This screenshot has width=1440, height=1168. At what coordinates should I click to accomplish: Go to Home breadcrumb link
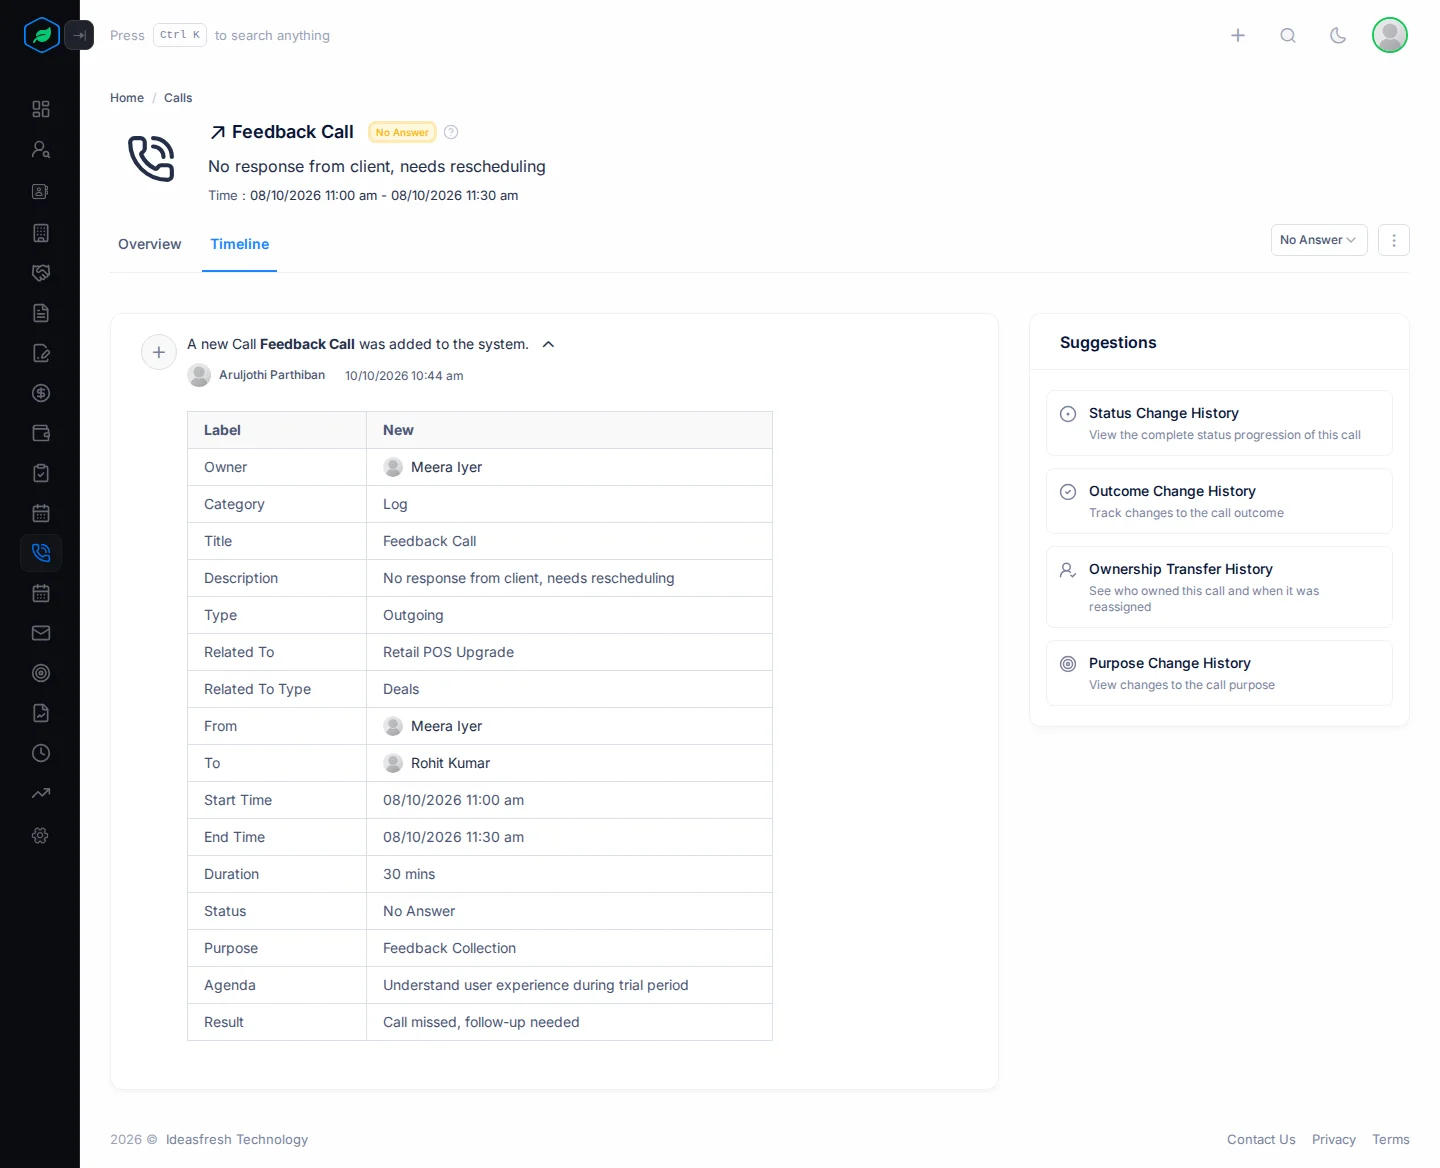(x=127, y=98)
